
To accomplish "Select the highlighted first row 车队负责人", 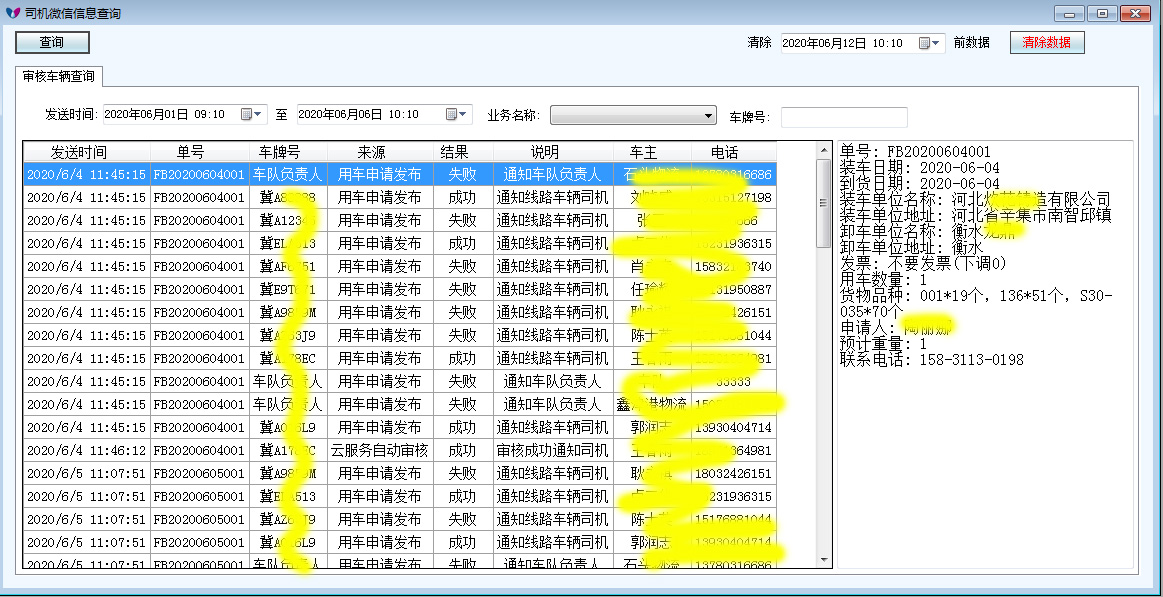I will pyautogui.click(x=287, y=174).
